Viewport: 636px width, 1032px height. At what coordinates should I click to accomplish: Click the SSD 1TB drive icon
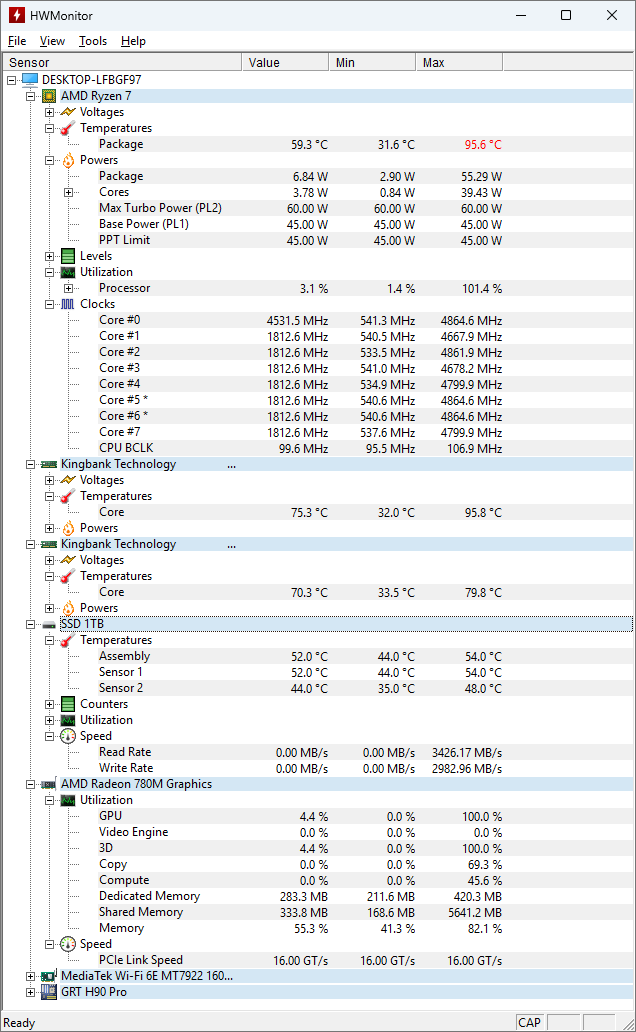[x=49, y=624]
